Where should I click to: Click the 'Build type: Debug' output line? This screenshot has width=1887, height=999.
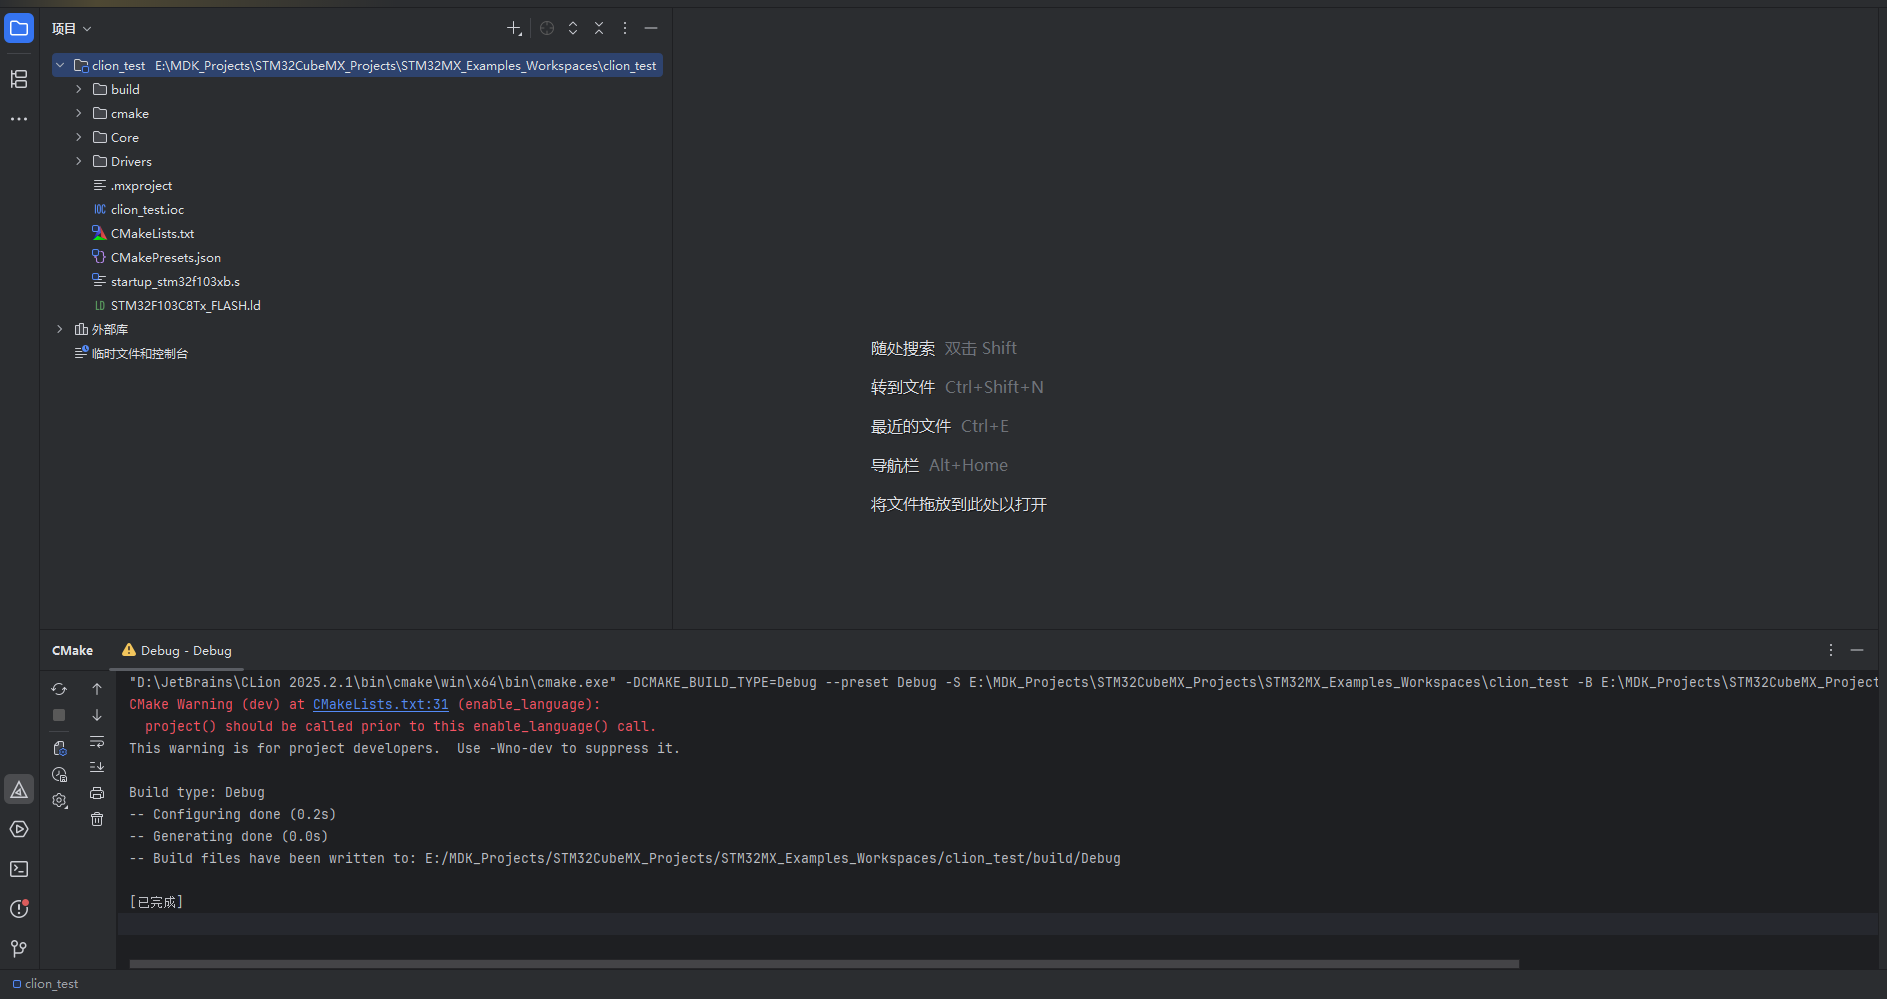pos(197,793)
